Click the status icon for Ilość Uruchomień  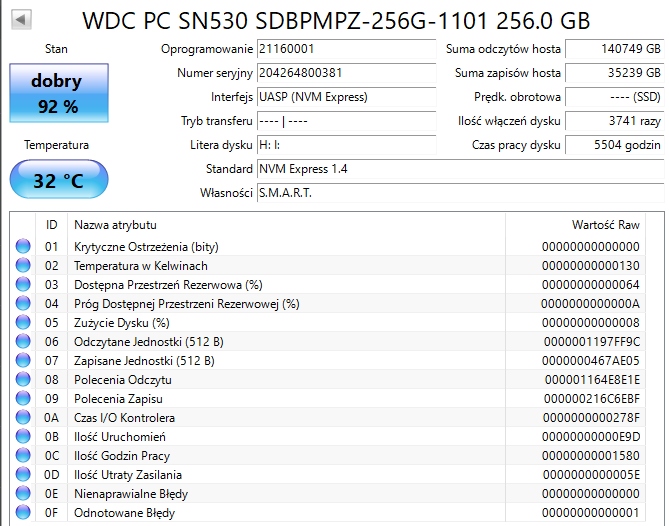(x=23, y=436)
